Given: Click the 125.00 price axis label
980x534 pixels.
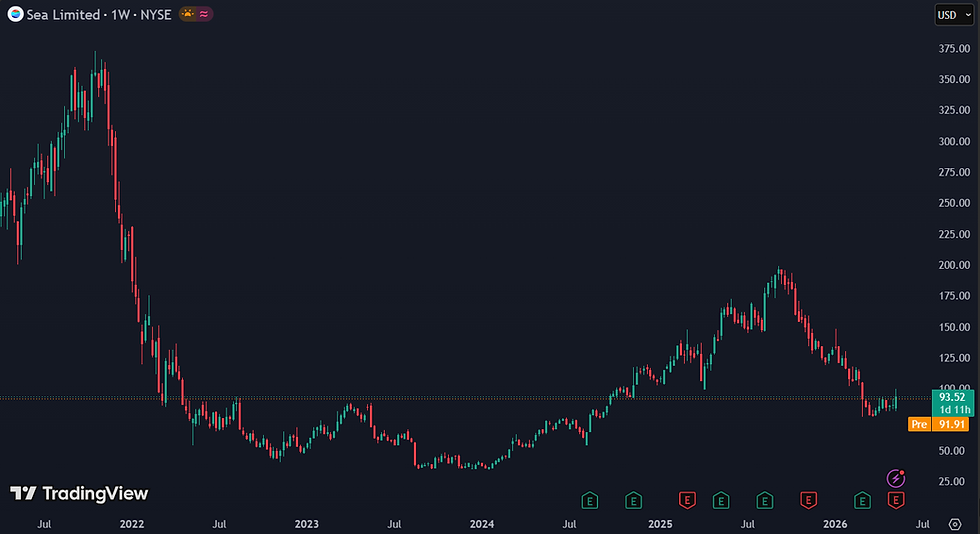Looking at the screenshot, I should (954, 358).
